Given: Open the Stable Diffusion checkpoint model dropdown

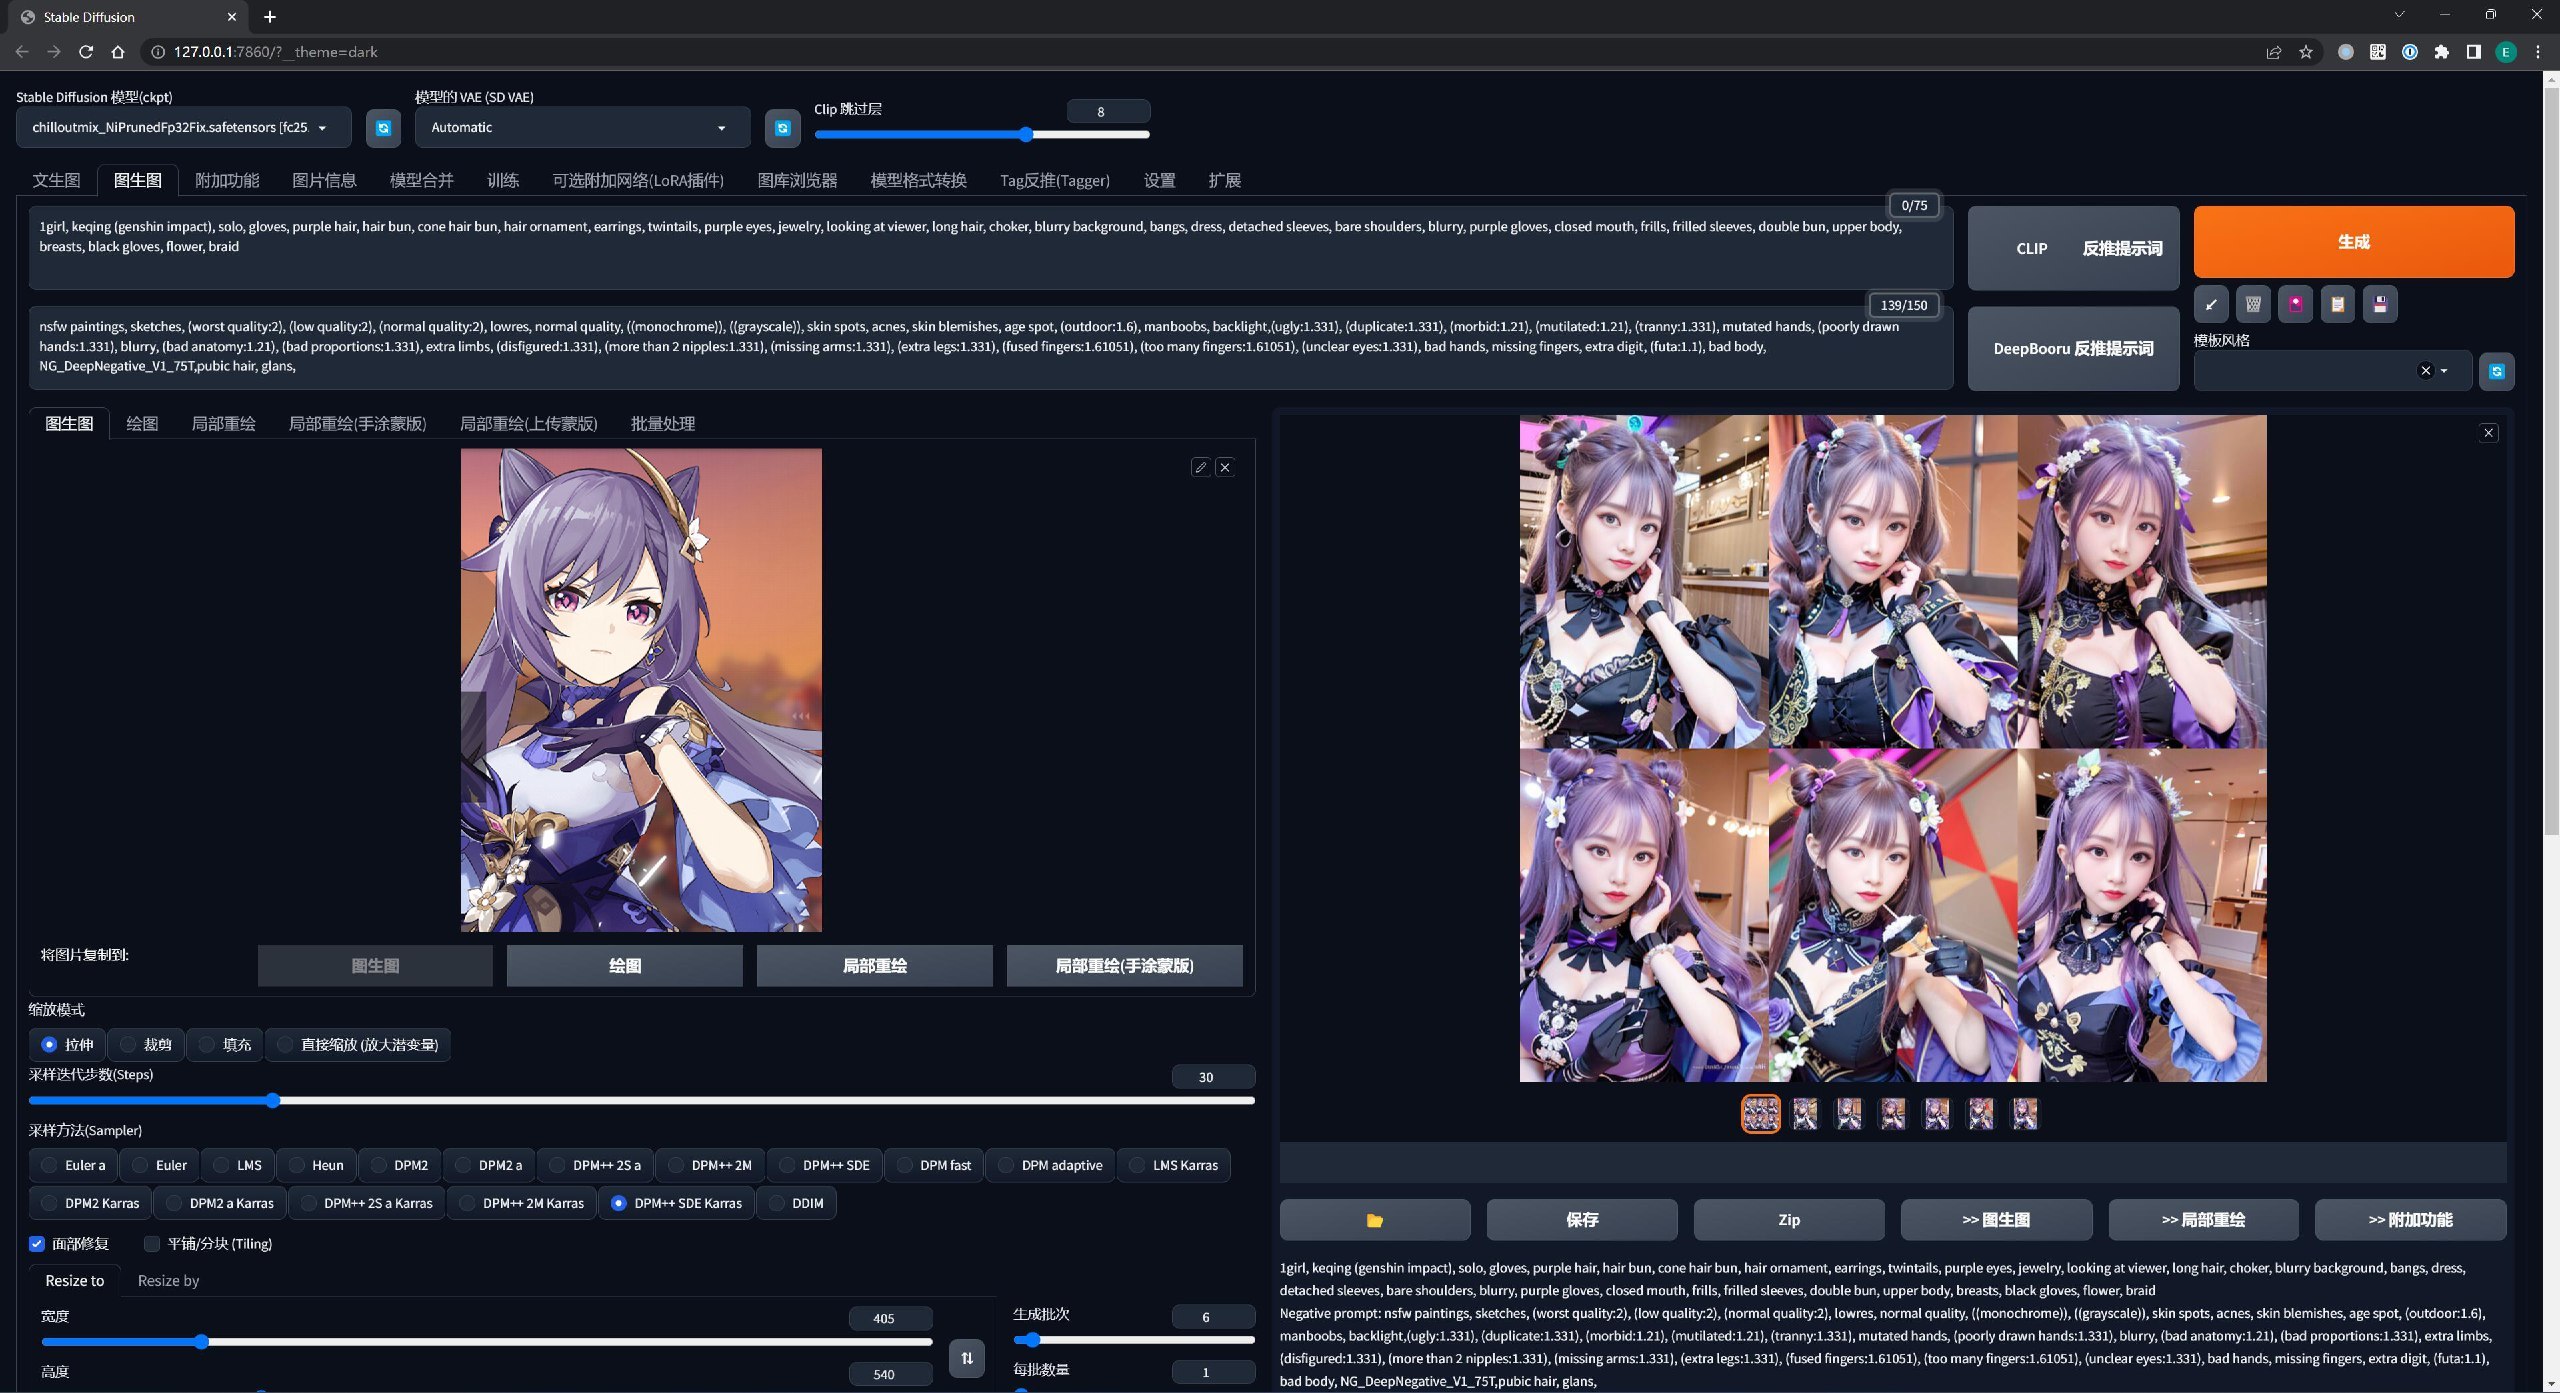Looking at the screenshot, I should point(184,127).
